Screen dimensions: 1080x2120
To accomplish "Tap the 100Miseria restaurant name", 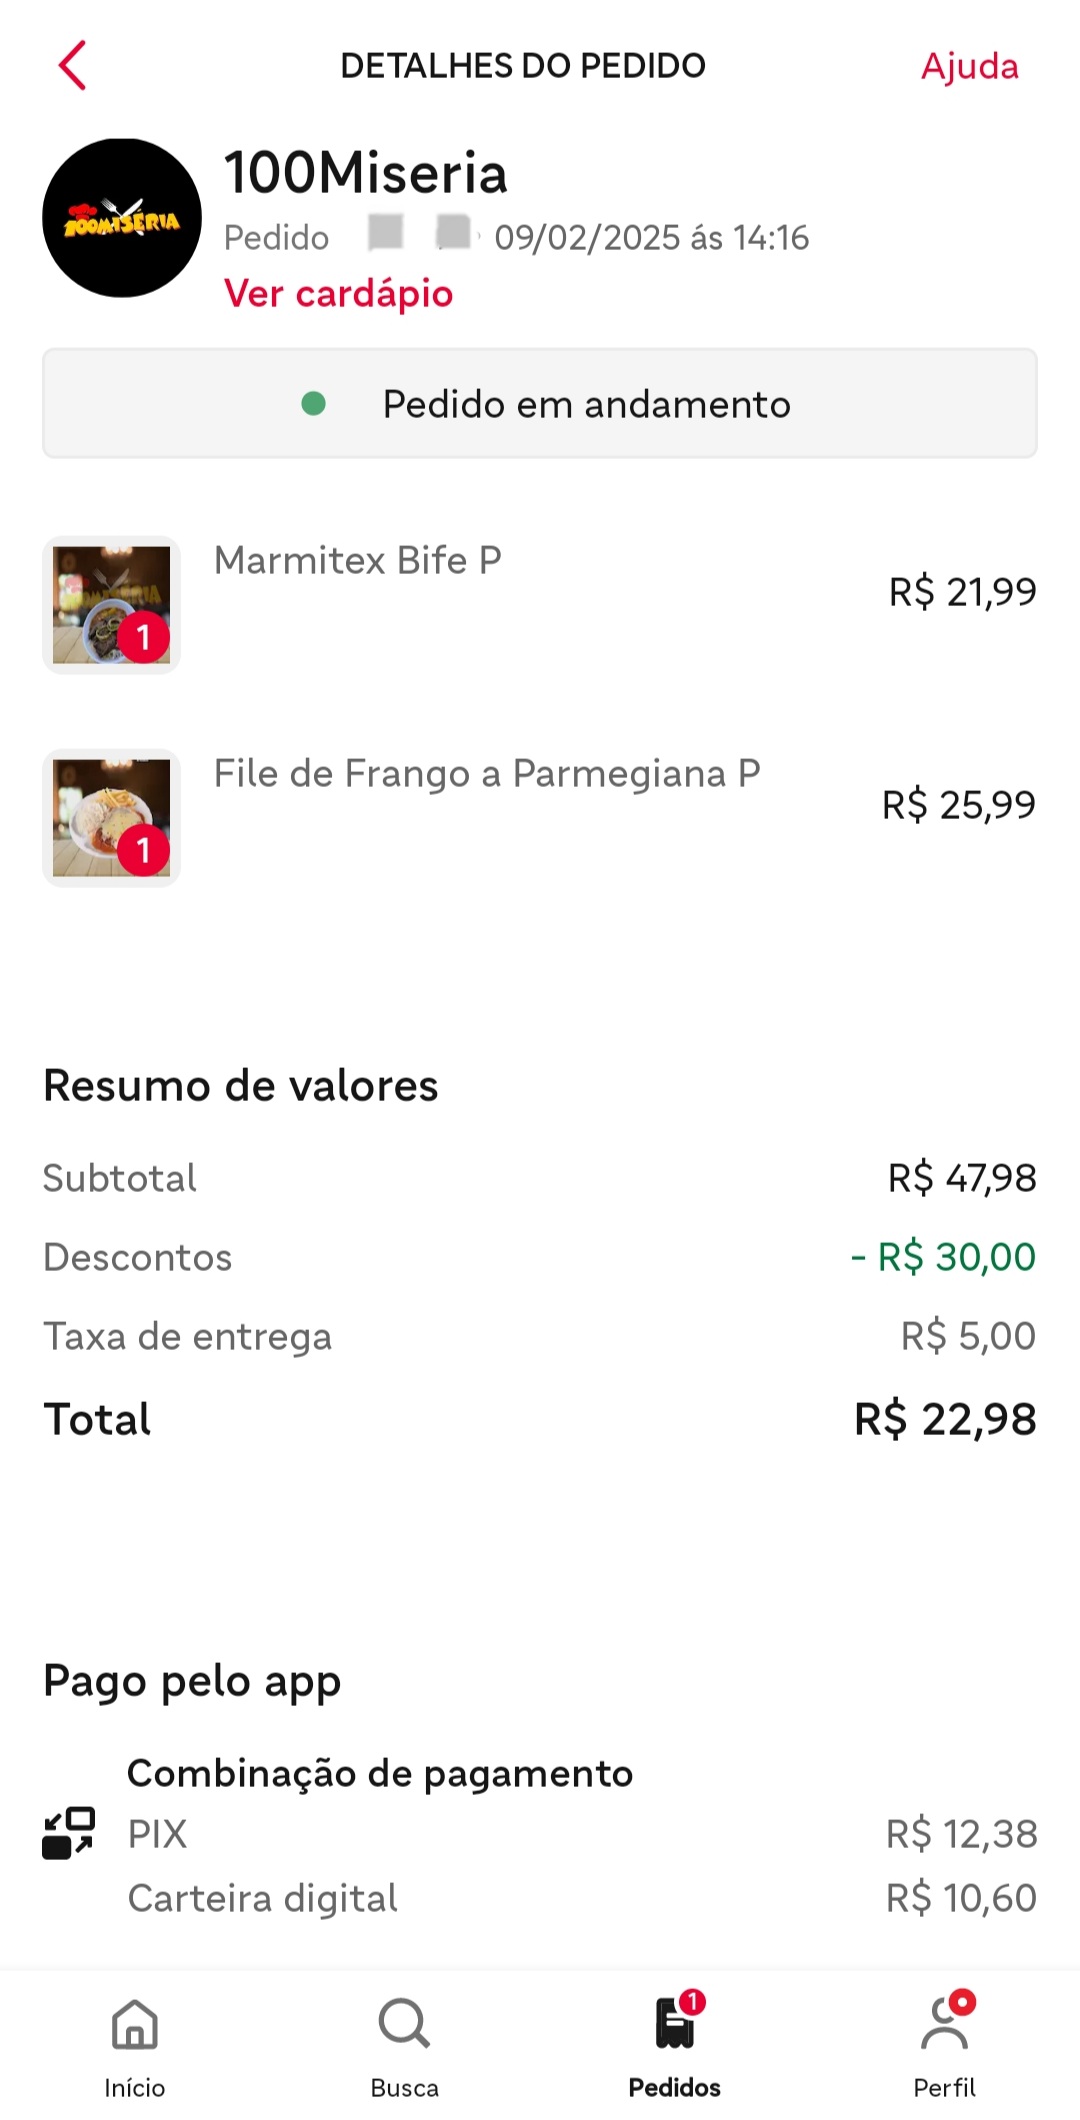I will (366, 173).
